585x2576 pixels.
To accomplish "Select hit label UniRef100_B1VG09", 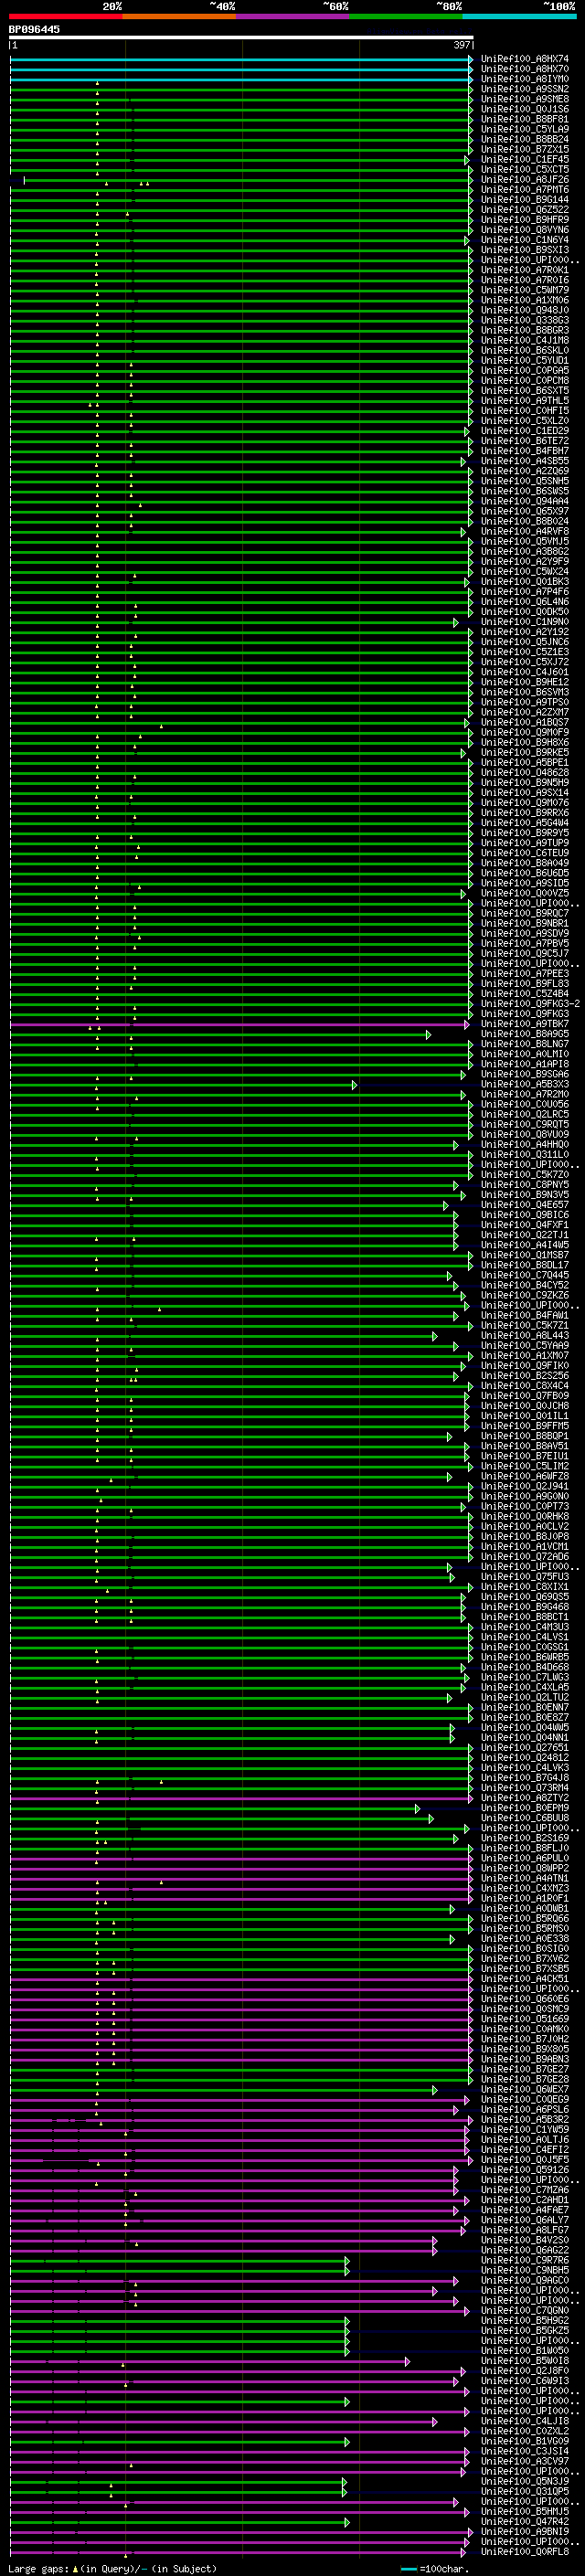I will click(524, 2441).
